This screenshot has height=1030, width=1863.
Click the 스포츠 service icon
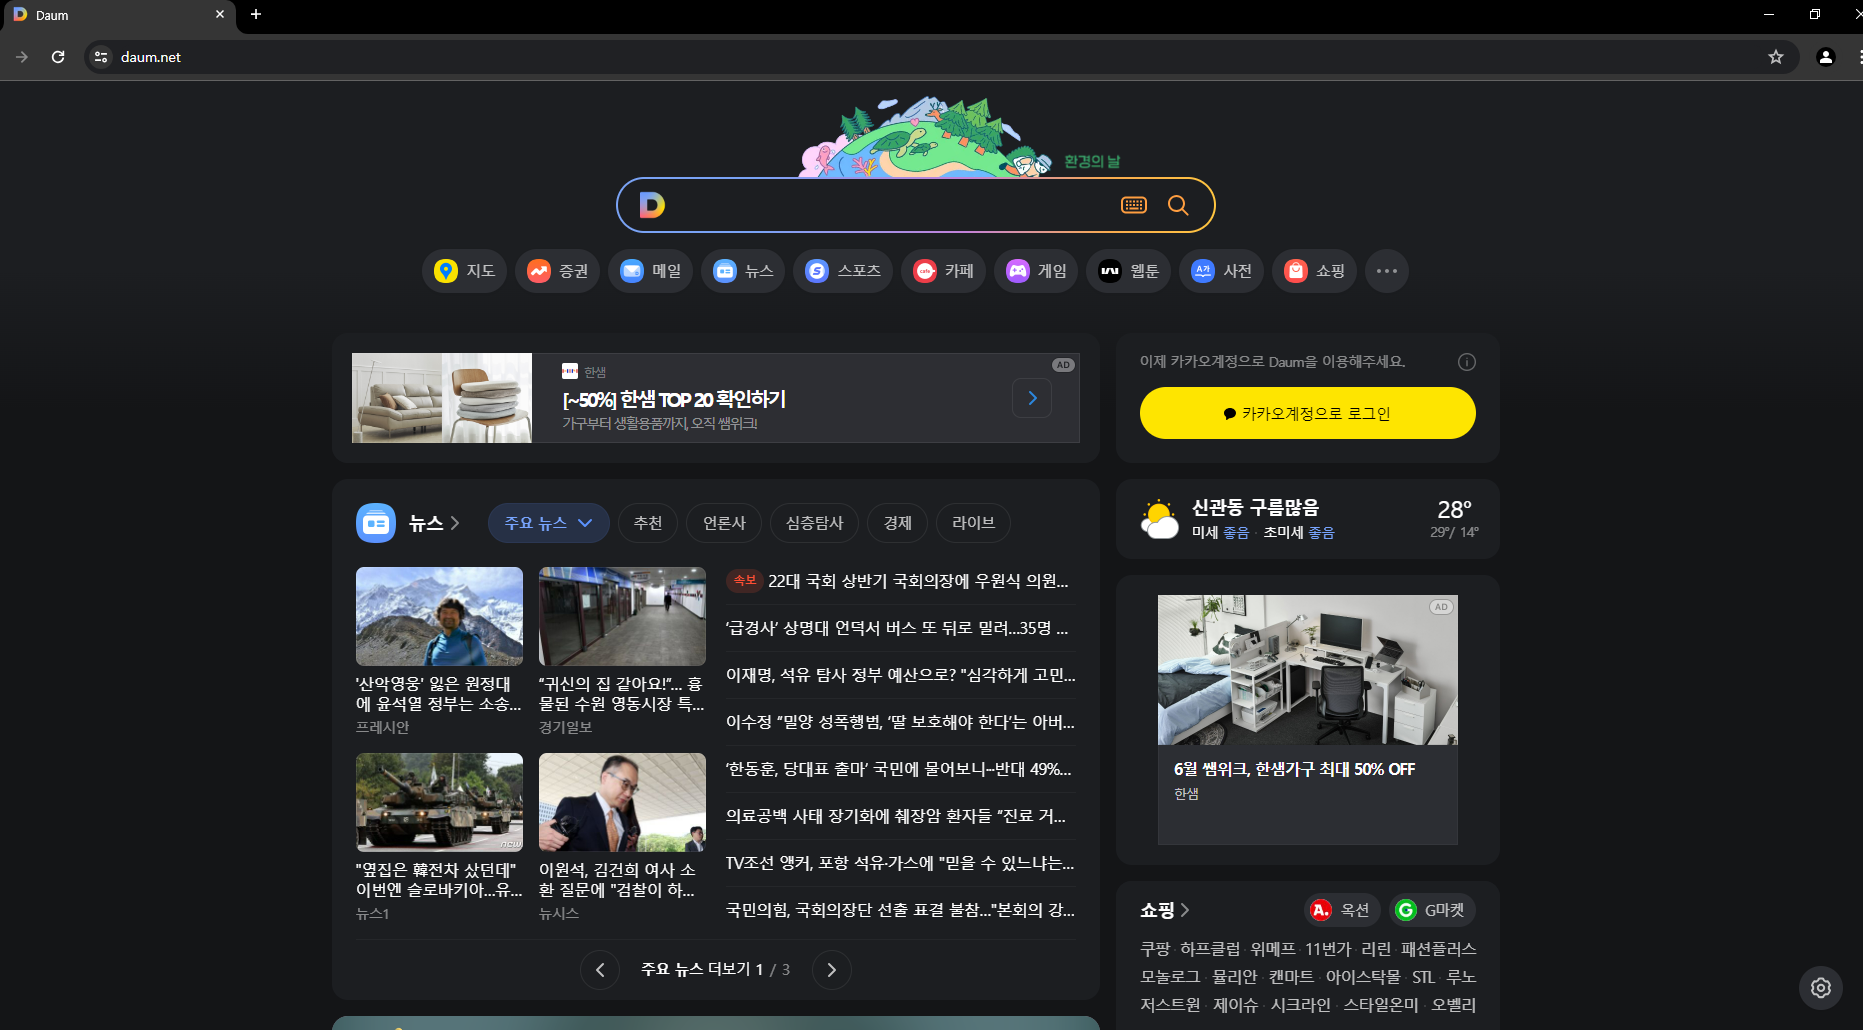pyautogui.click(x=842, y=271)
